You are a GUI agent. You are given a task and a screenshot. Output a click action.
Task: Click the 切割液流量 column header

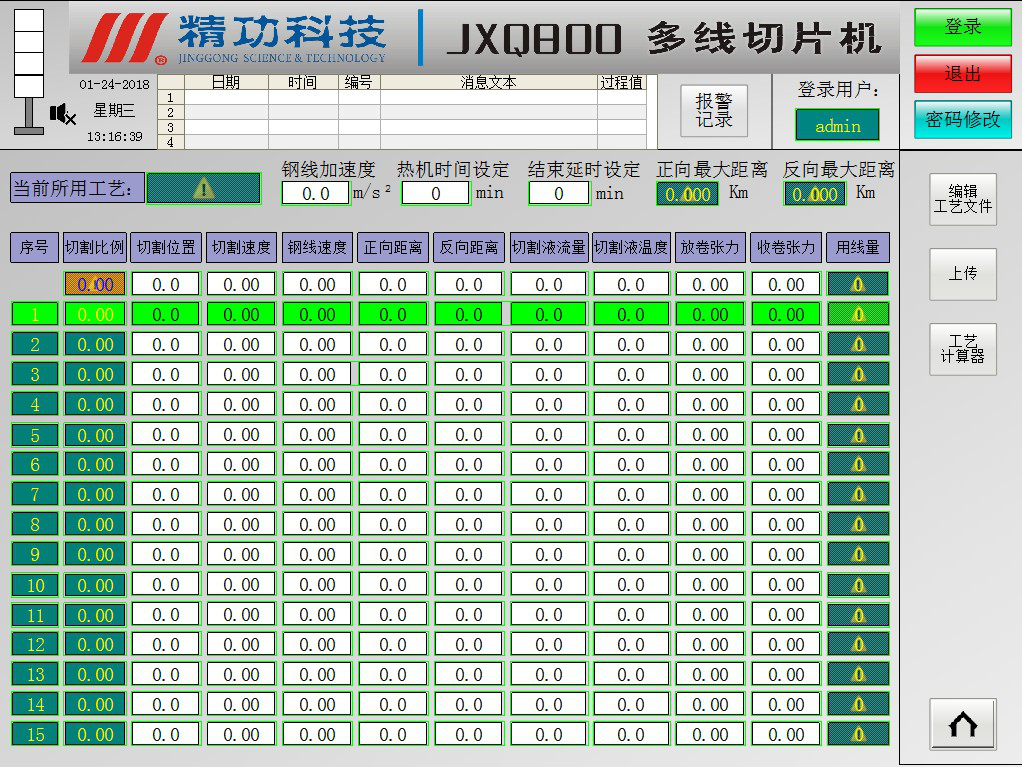click(549, 248)
